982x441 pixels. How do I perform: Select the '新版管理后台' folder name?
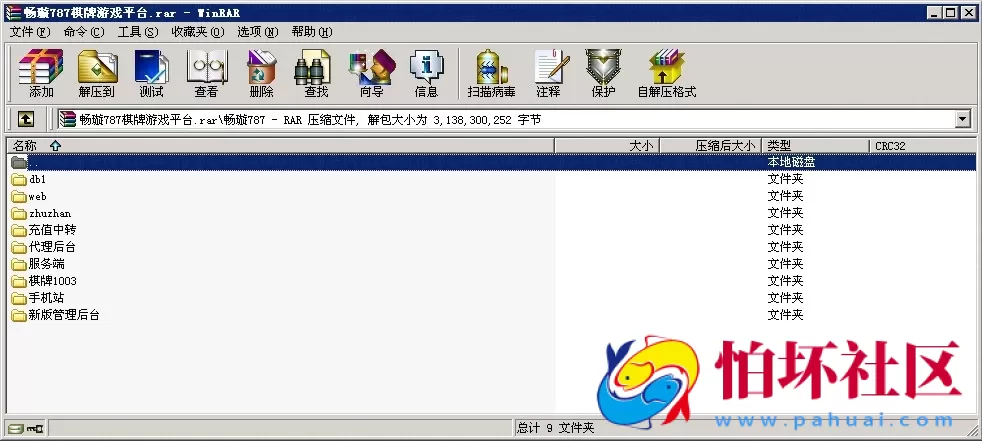coord(64,315)
